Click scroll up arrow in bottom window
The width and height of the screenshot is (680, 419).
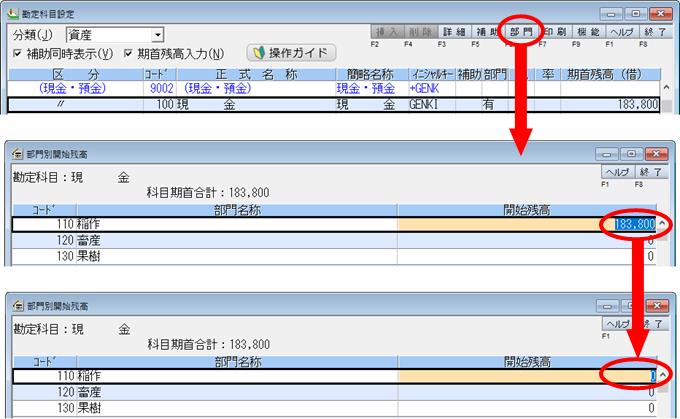(663, 376)
